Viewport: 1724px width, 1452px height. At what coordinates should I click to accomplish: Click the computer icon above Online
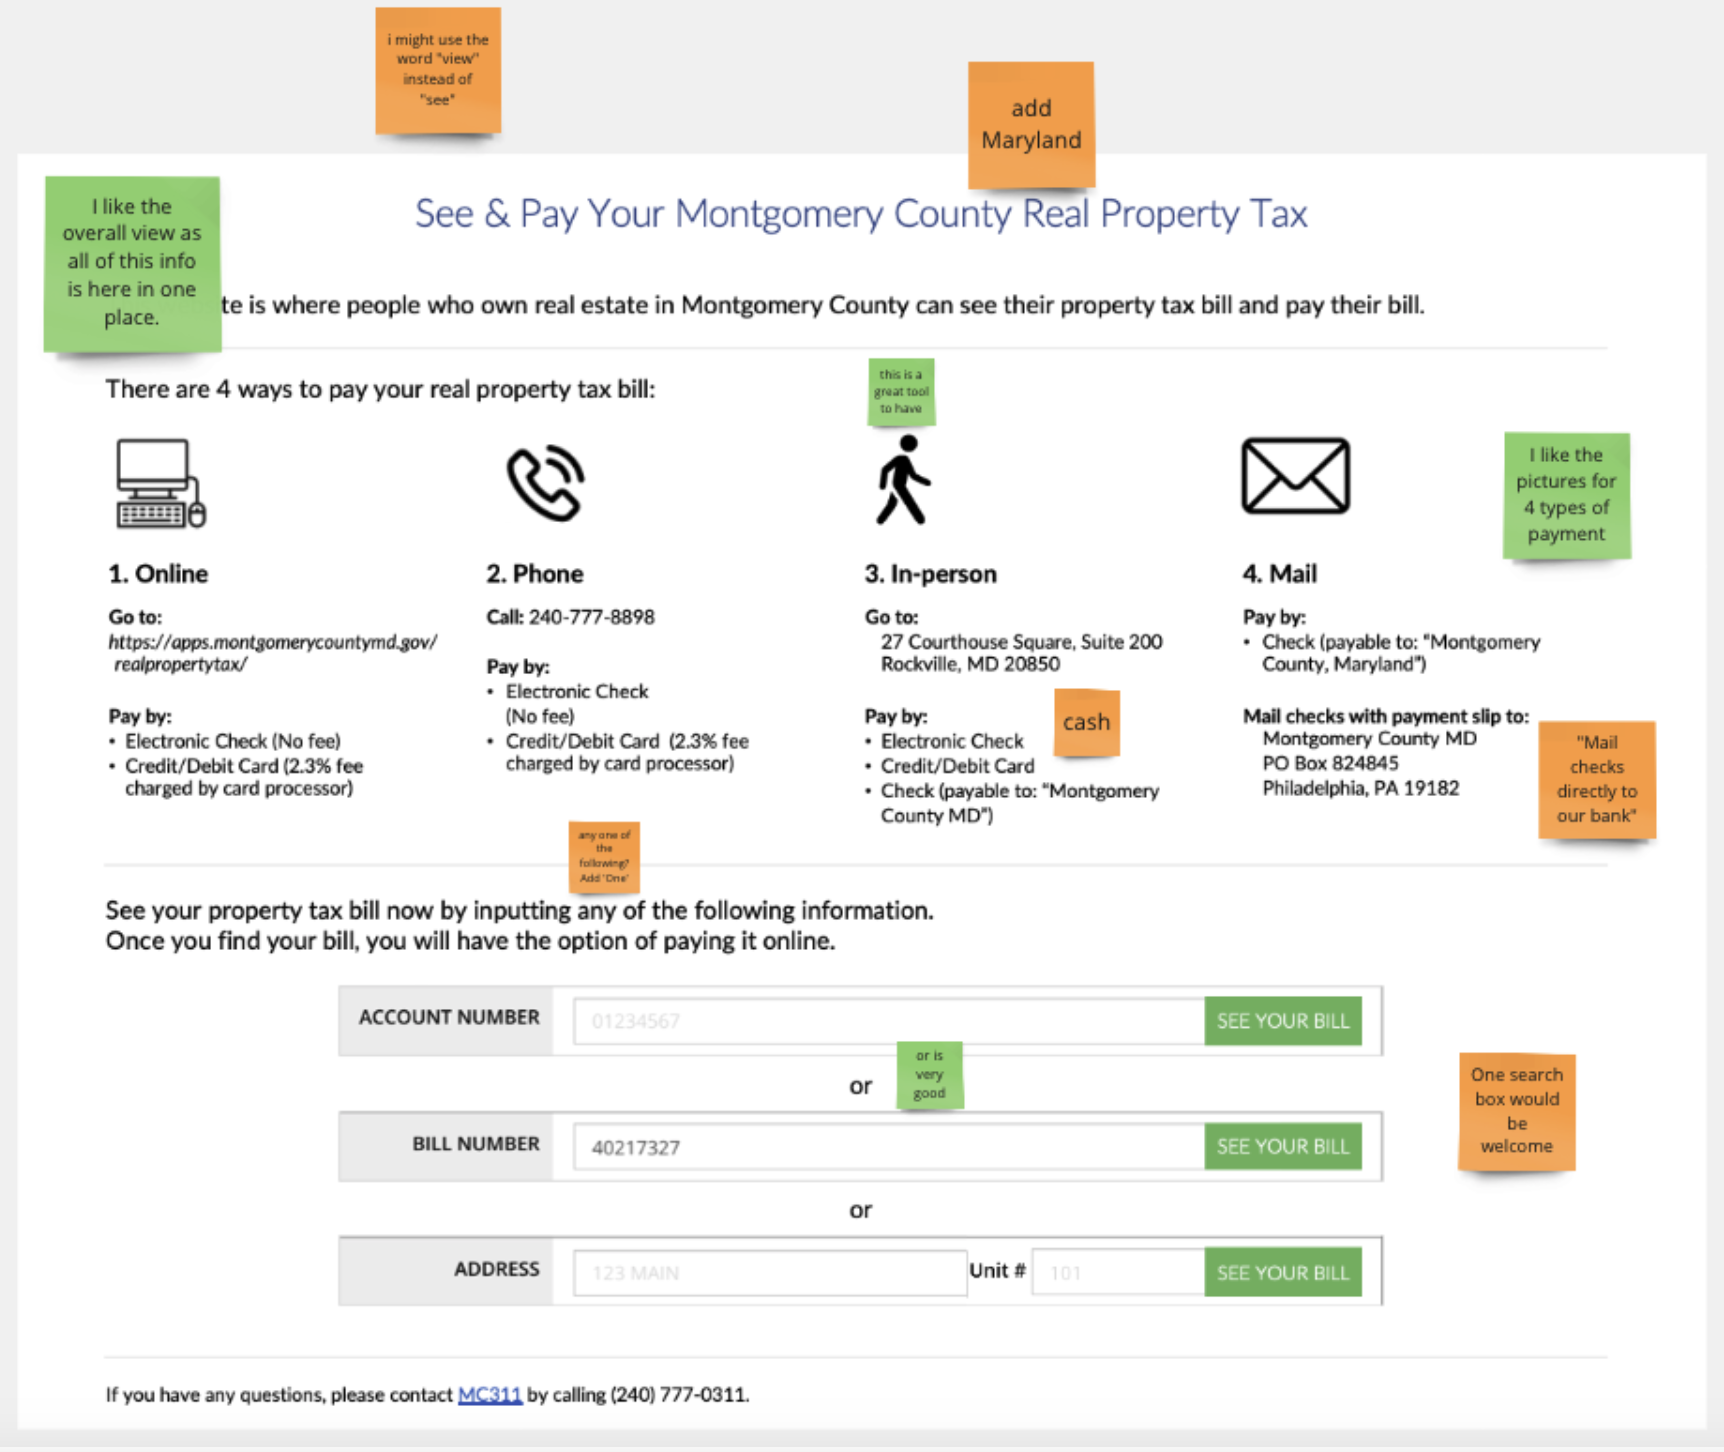[161, 483]
